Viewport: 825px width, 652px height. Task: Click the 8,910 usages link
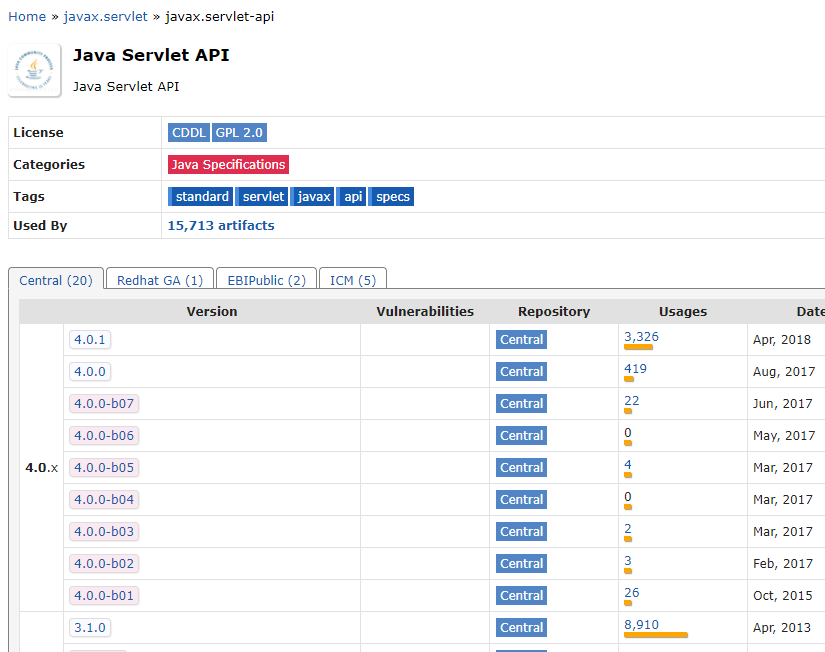click(x=641, y=624)
